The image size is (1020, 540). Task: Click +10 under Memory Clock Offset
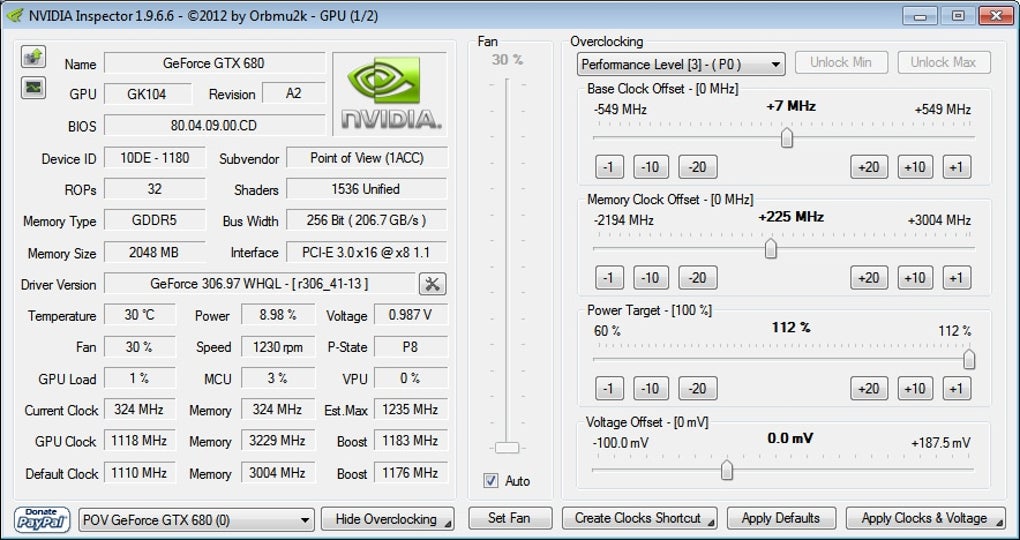(x=915, y=278)
